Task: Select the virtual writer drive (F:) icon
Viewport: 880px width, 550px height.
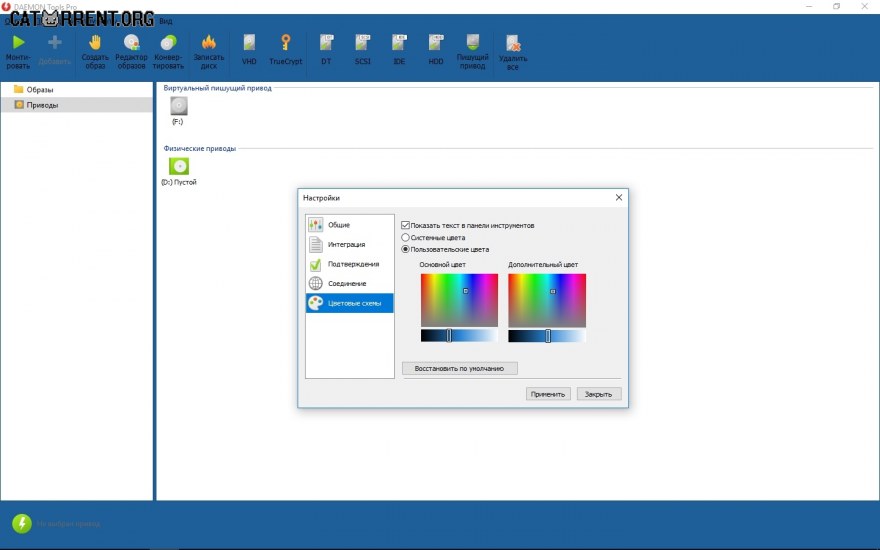Action: 178,106
